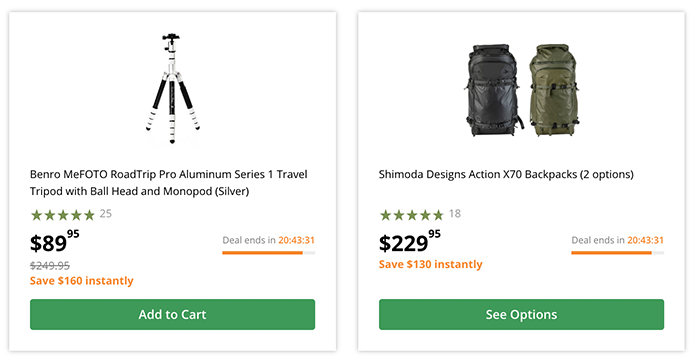
Task: Click the crossed-out $249.95 original price
Action: tap(50, 266)
